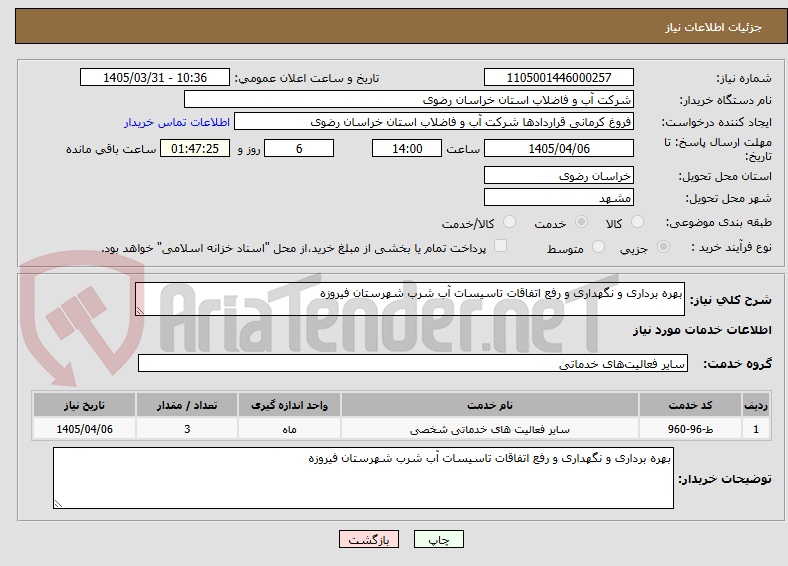
Task: Click resize grip of توضیحات خریدار textarea
Action: click(x=58, y=504)
